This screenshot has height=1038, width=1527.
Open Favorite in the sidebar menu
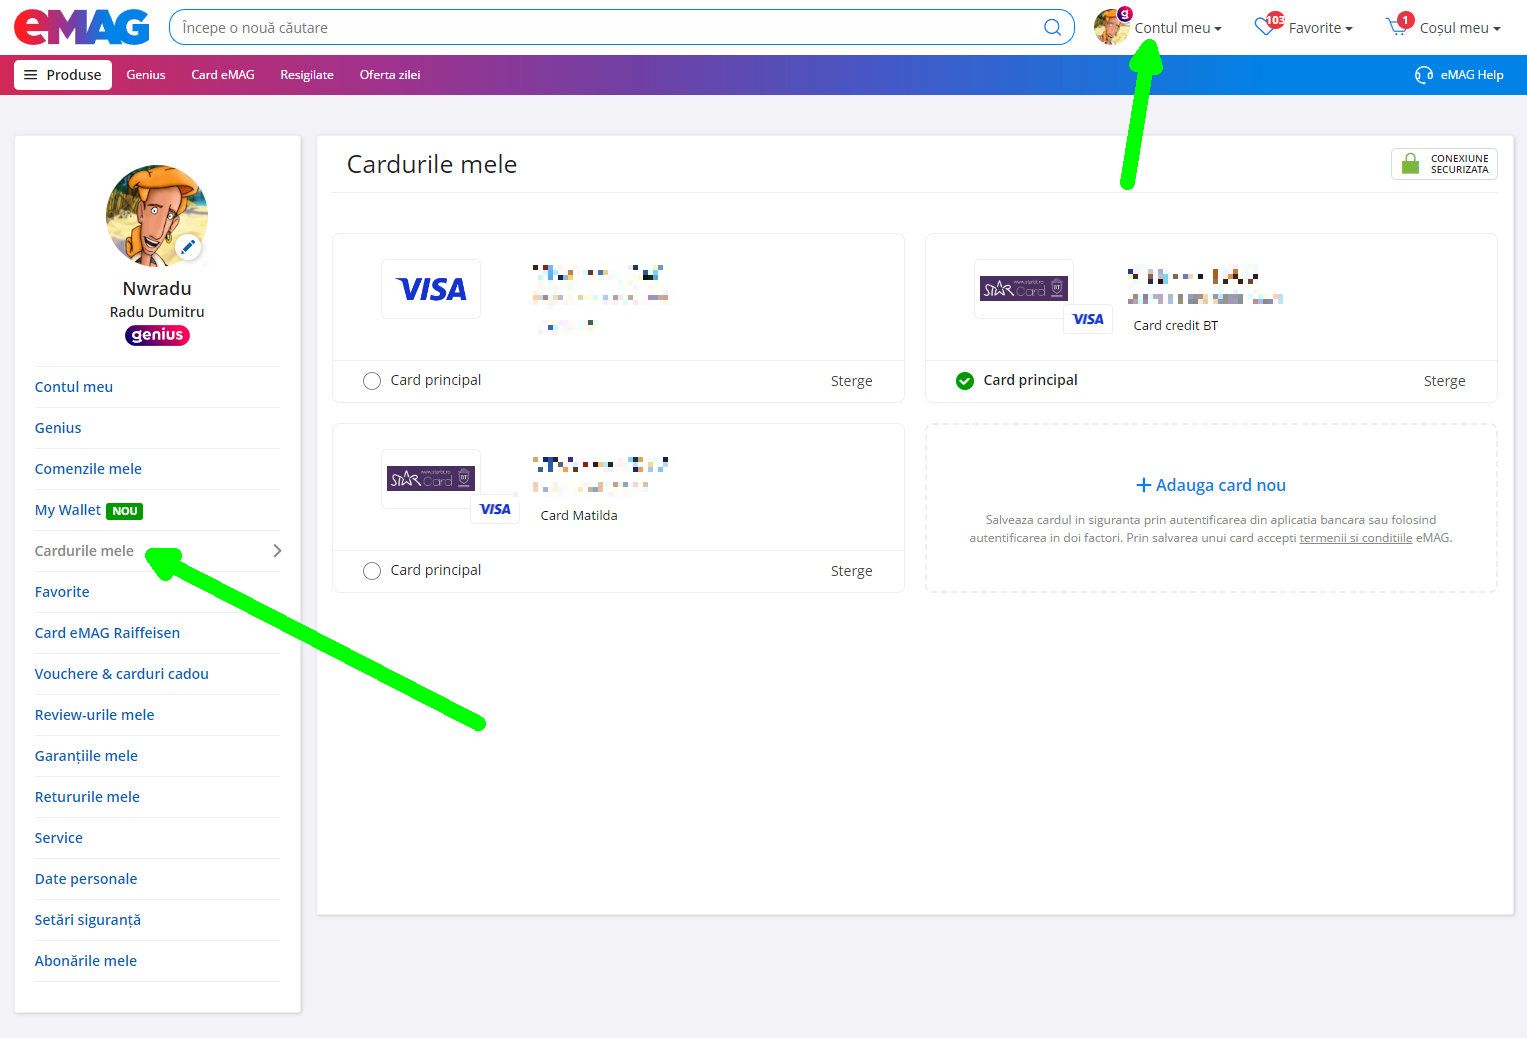coord(62,592)
